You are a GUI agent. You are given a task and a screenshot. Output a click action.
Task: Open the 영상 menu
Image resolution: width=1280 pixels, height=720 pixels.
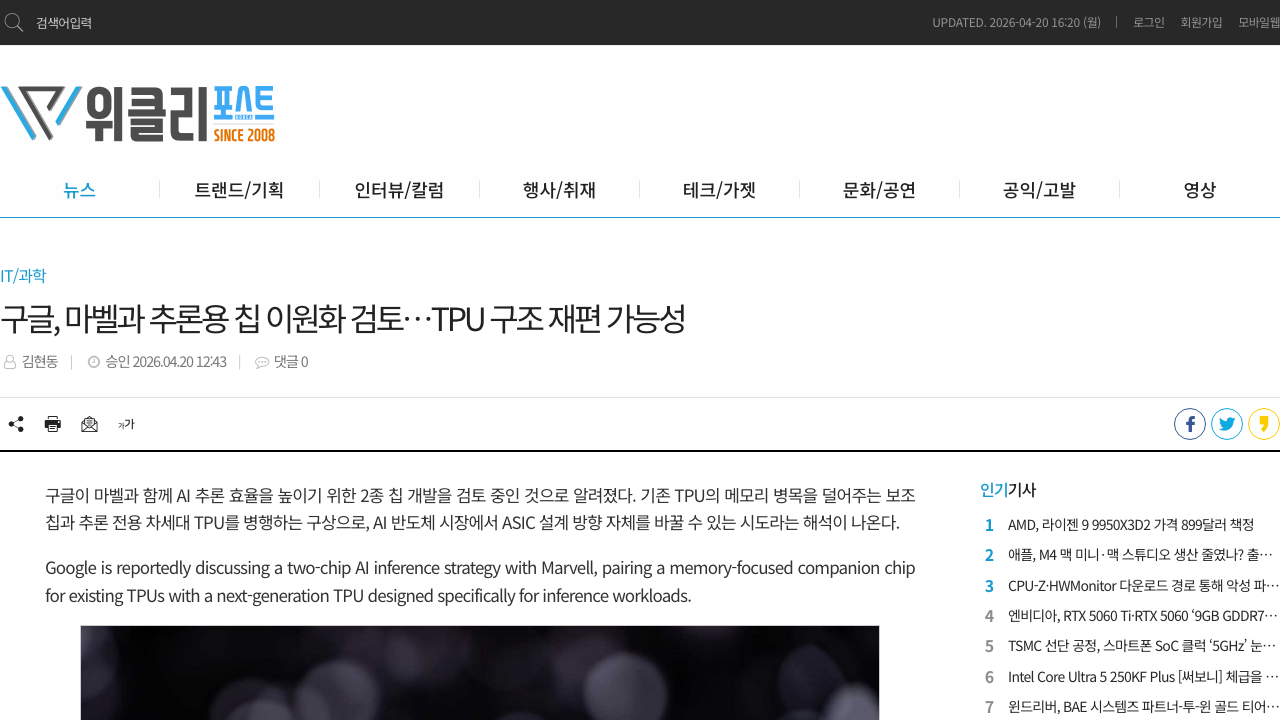[x=1200, y=190]
